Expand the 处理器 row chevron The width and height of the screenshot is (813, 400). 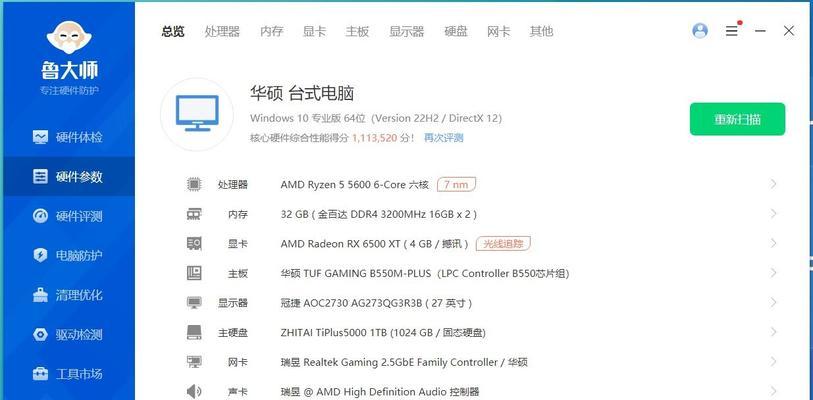pos(773,184)
